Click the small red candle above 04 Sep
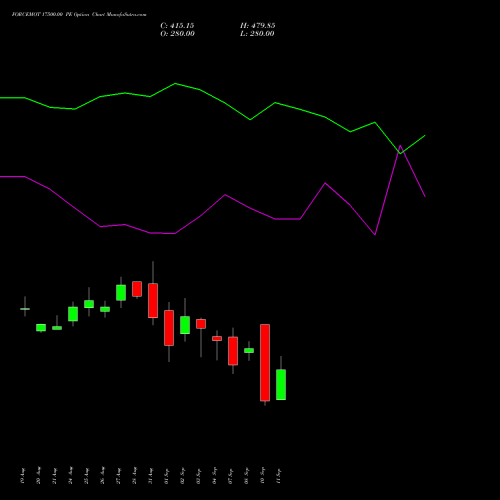The image size is (500, 500). click(x=217, y=338)
